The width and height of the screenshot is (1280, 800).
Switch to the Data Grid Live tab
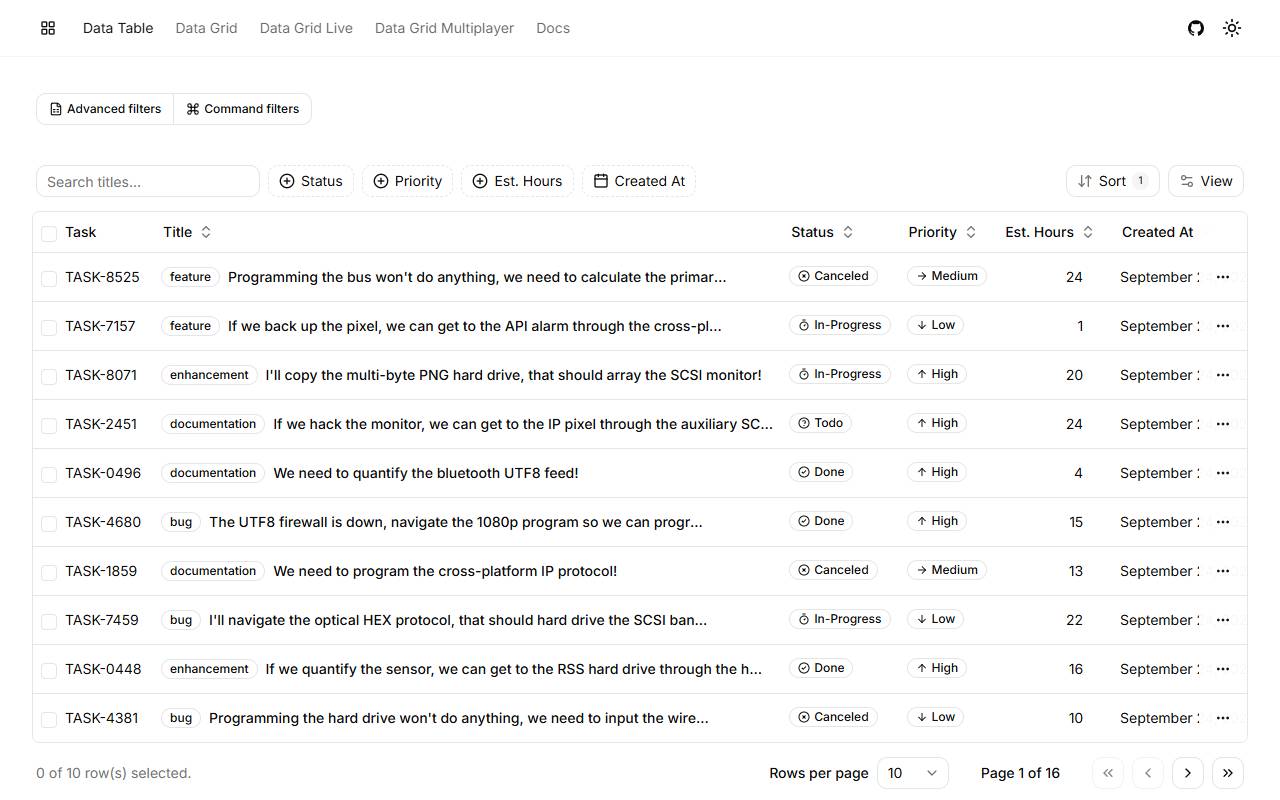pos(306,28)
